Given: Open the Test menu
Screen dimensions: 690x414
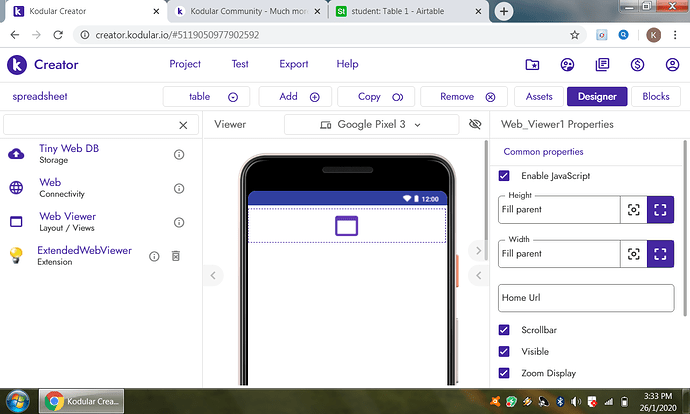Looking at the screenshot, I should (x=240, y=64).
